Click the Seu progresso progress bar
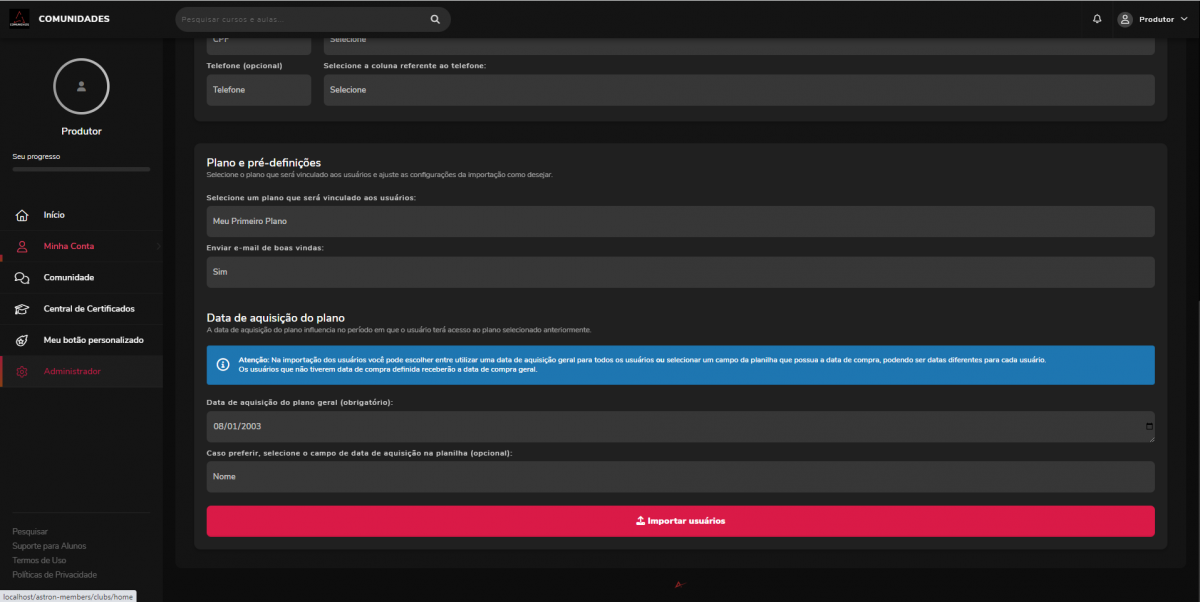This screenshot has height=602, width=1200. pyautogui.click(x=81, y=169)
